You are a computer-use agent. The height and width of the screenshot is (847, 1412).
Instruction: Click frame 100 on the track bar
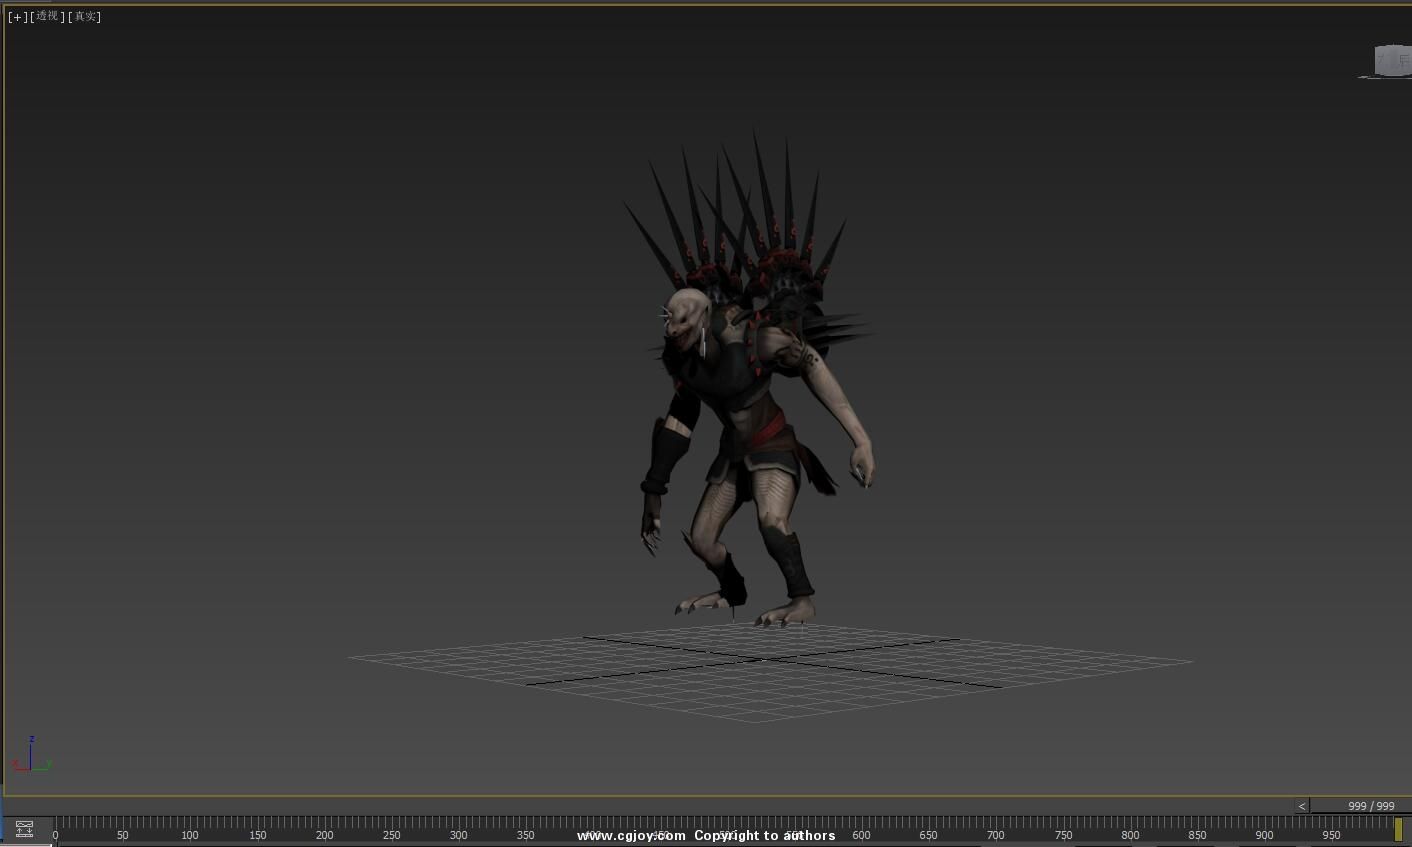pyautogui.click(x=190, y=835)
